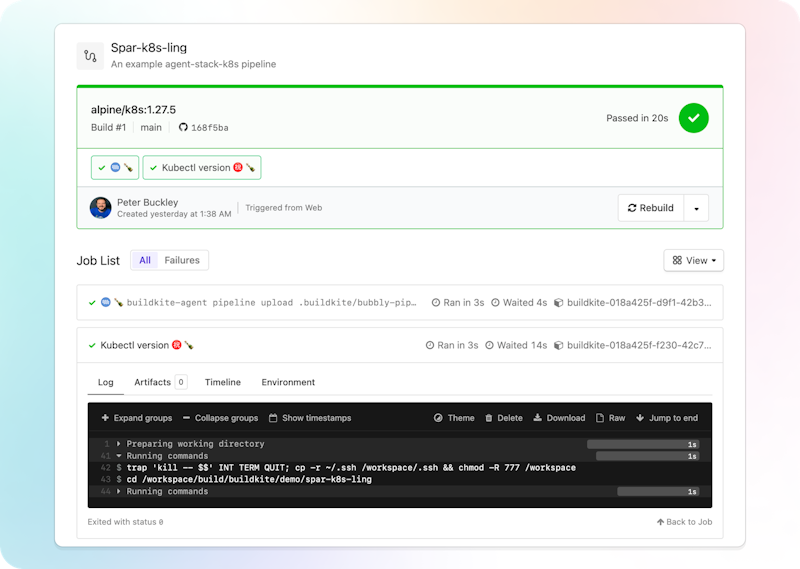Open the Raw log view

pos(610,418)
